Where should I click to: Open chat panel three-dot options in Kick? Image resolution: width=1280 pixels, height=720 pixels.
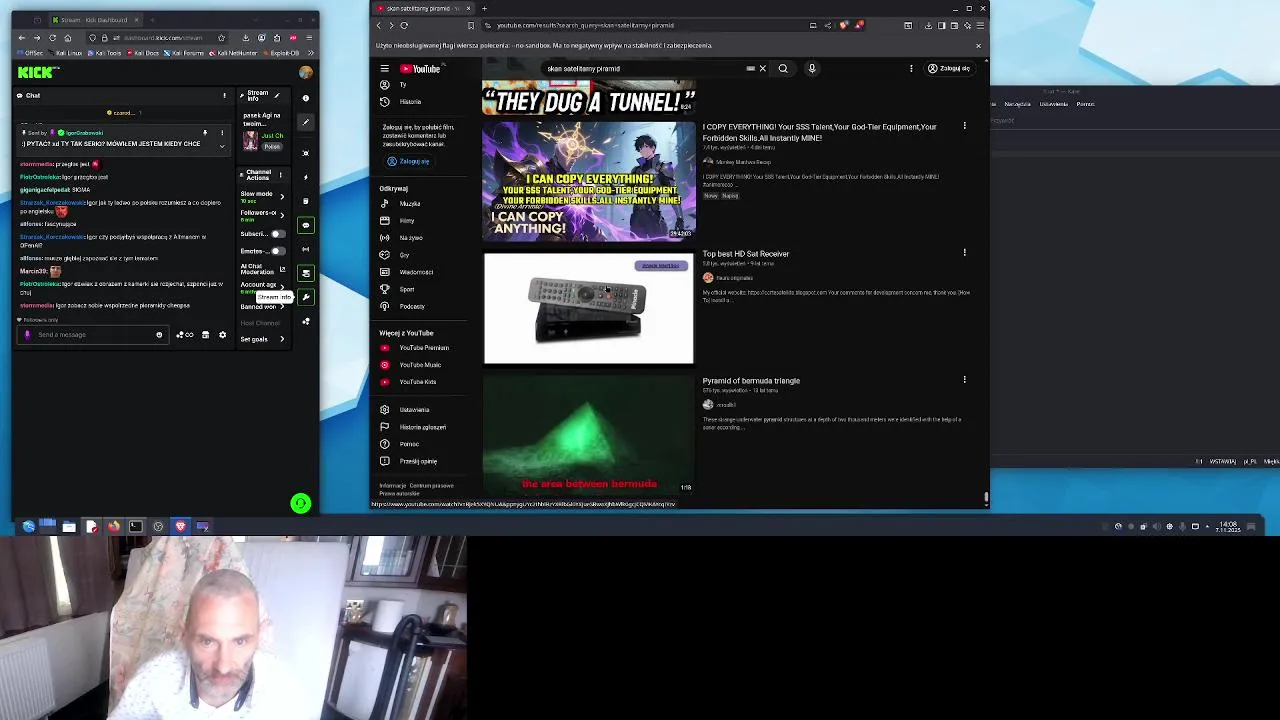pos(224,96)
